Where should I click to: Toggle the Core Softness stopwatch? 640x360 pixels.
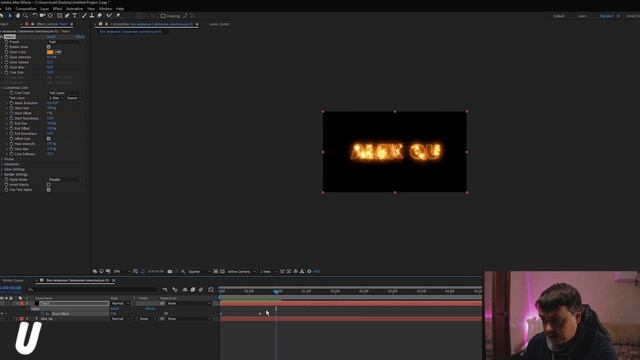11,154
